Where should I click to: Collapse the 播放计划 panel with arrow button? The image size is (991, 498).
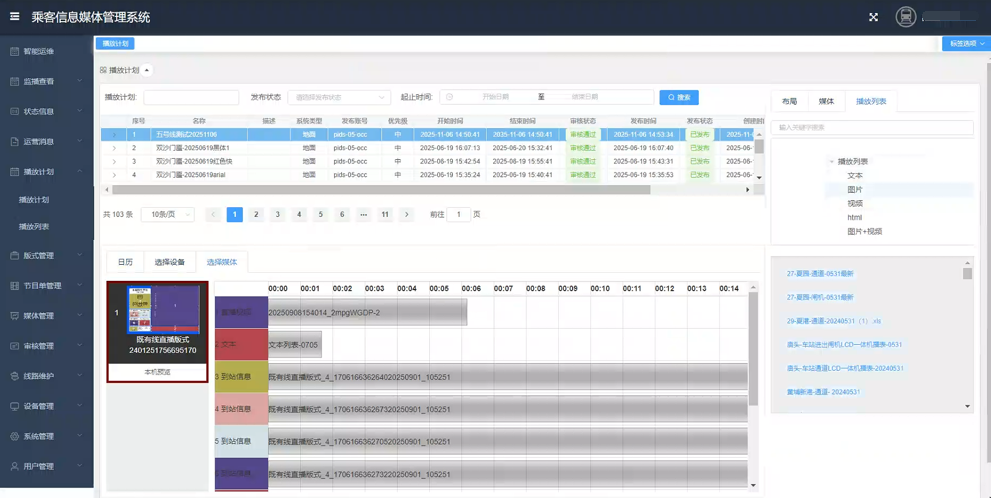pyautogui.click(x=147, y=70)
